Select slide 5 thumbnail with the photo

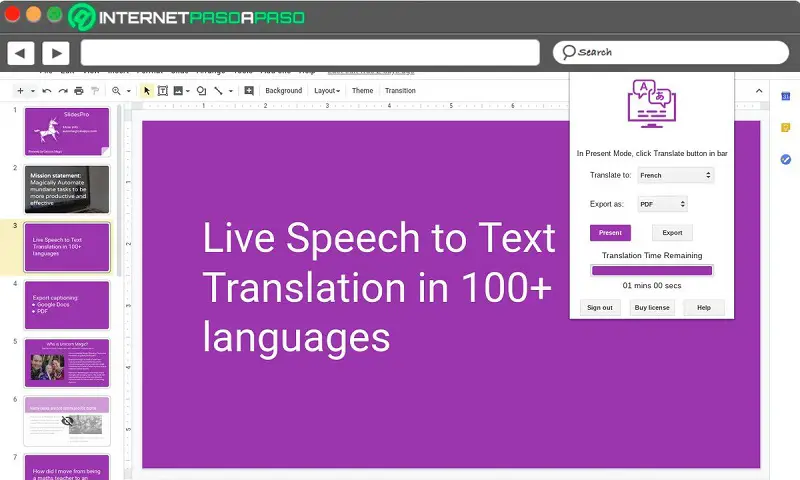tap(67, 363)
